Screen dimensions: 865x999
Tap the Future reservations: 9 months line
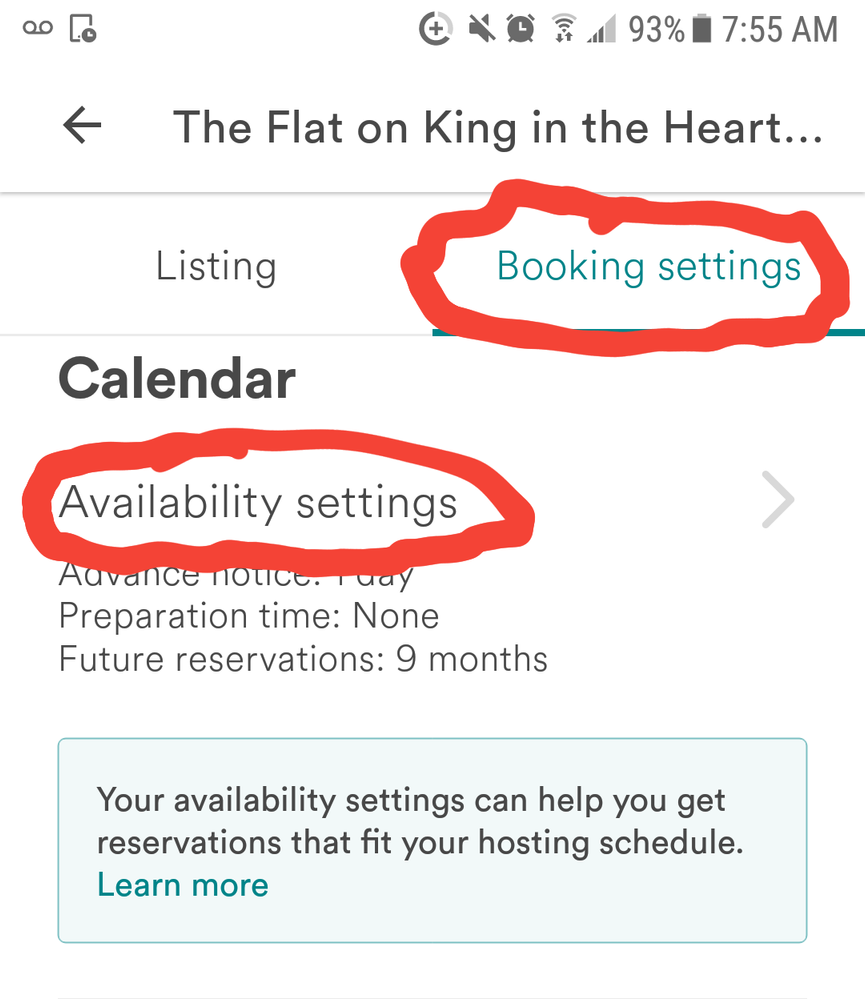(303, 659)
